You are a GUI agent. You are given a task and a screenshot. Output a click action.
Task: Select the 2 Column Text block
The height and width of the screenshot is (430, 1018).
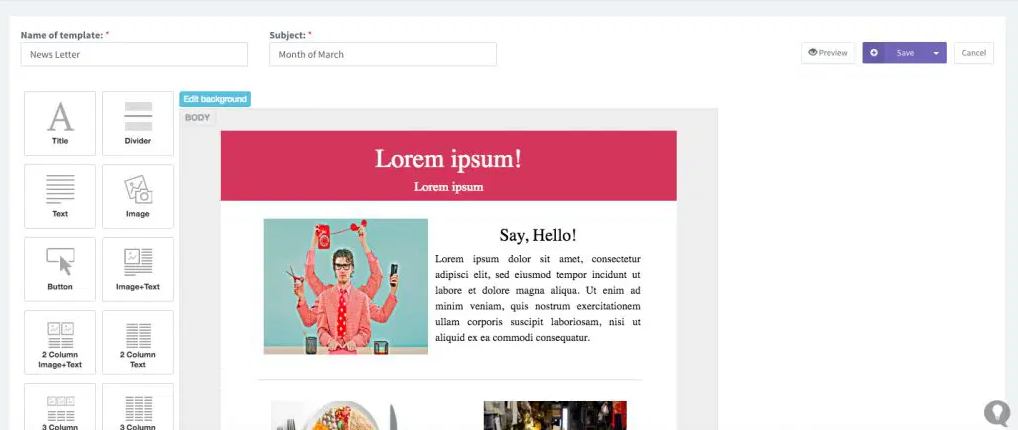point(138,342)
